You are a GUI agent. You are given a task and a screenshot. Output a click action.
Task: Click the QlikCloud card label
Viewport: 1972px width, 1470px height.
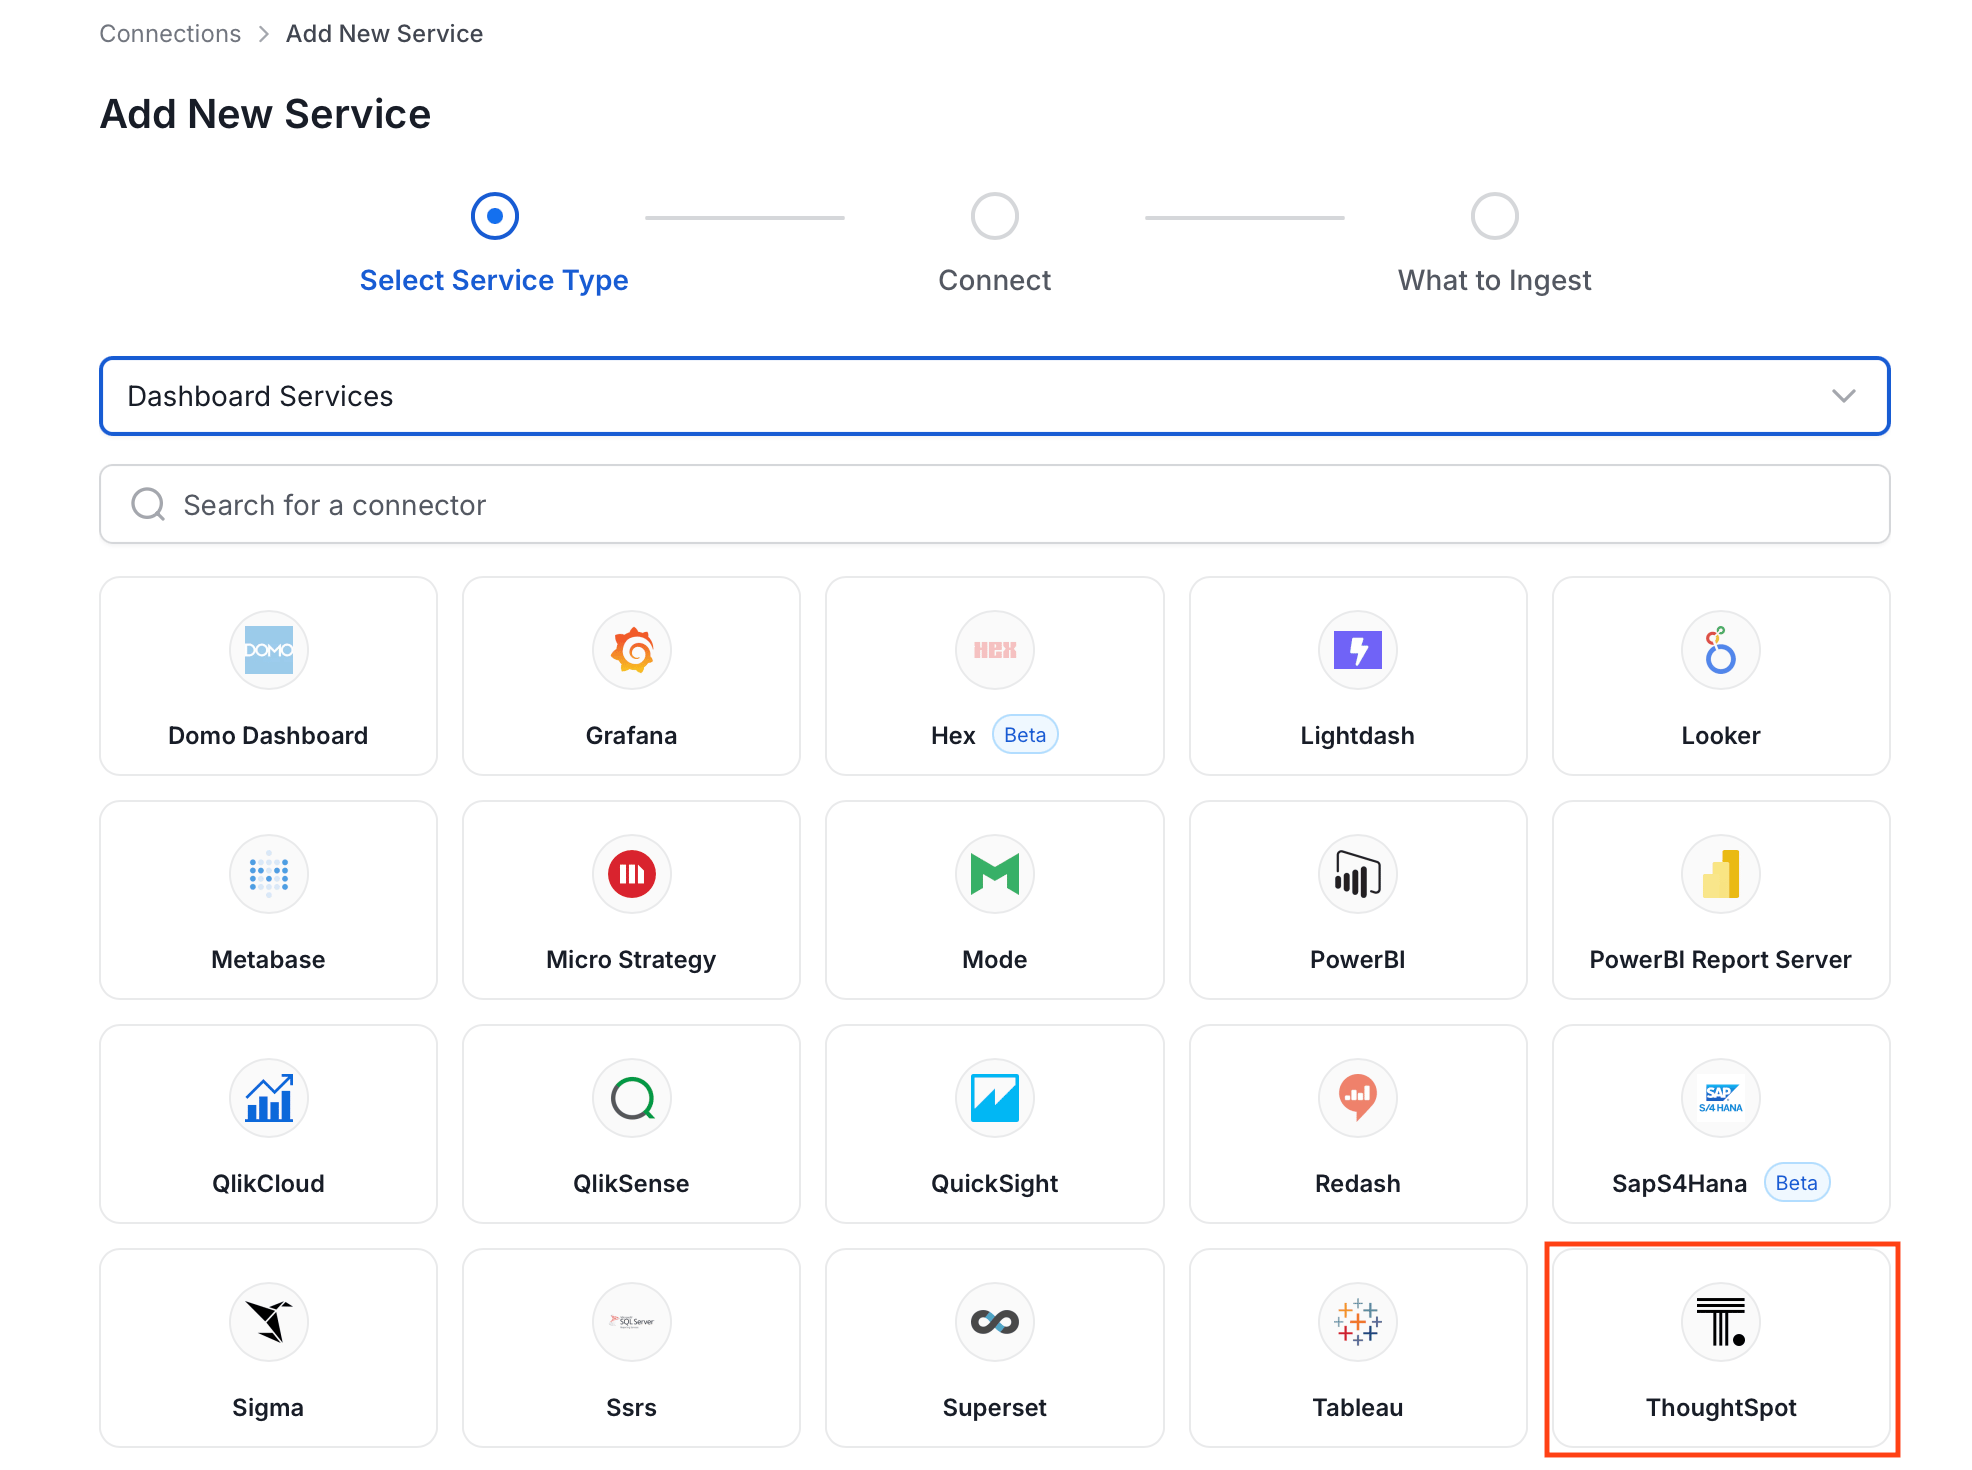point(268,1184)
